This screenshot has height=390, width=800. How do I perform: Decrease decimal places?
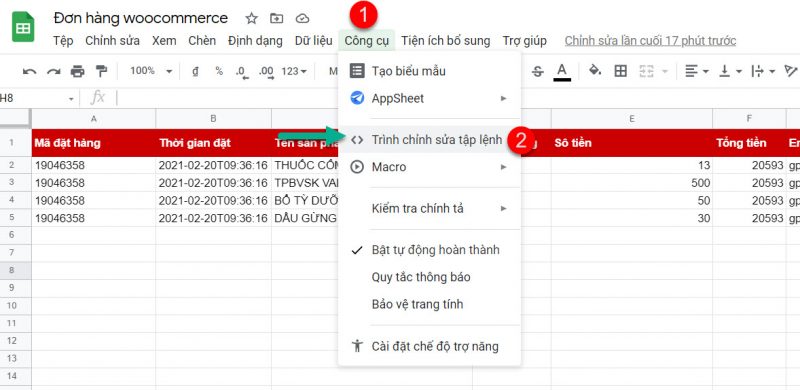point(242,72)
